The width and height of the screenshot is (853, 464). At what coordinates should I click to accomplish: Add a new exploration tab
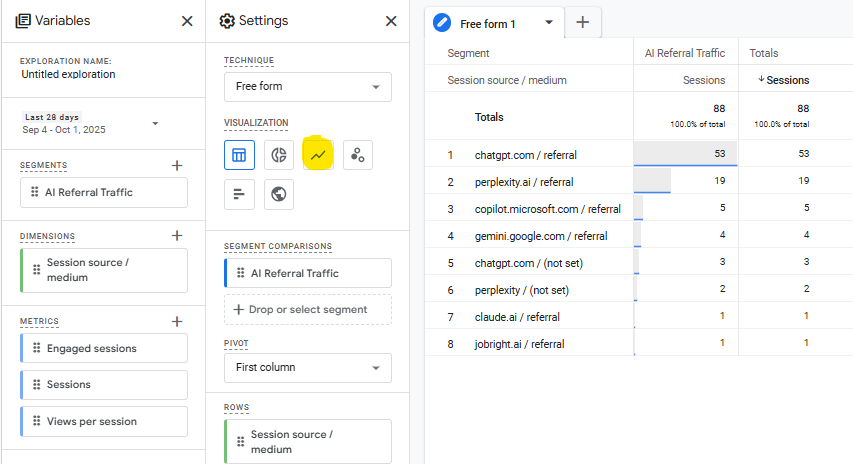click(x=582, y=23)
